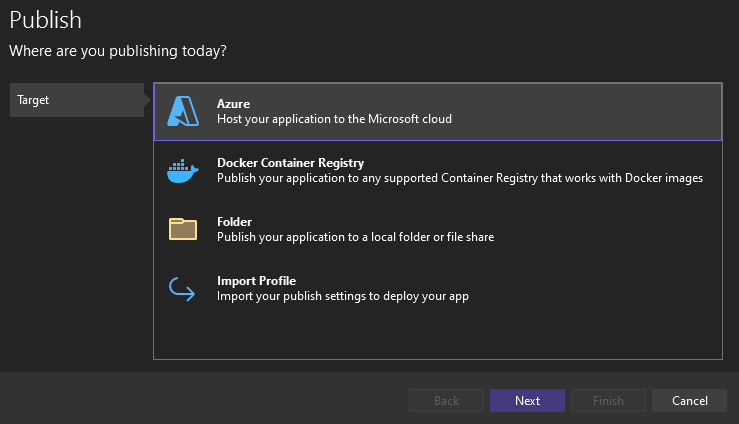Select Docker Container Registry title
Image resolution: width=739 pixels, height=424 pixels.
pyautogui.click(x=290, y=163)
